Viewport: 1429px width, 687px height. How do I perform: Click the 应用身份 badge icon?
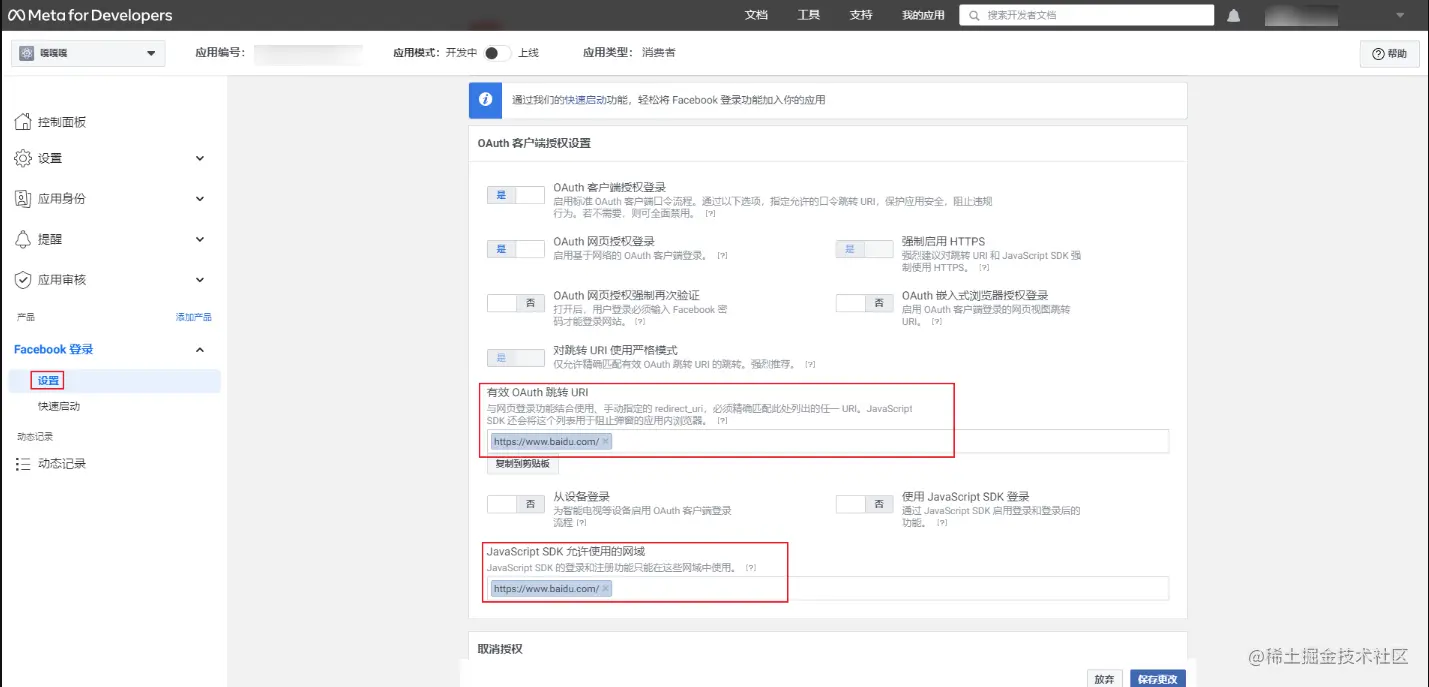(x=23, y=198)
